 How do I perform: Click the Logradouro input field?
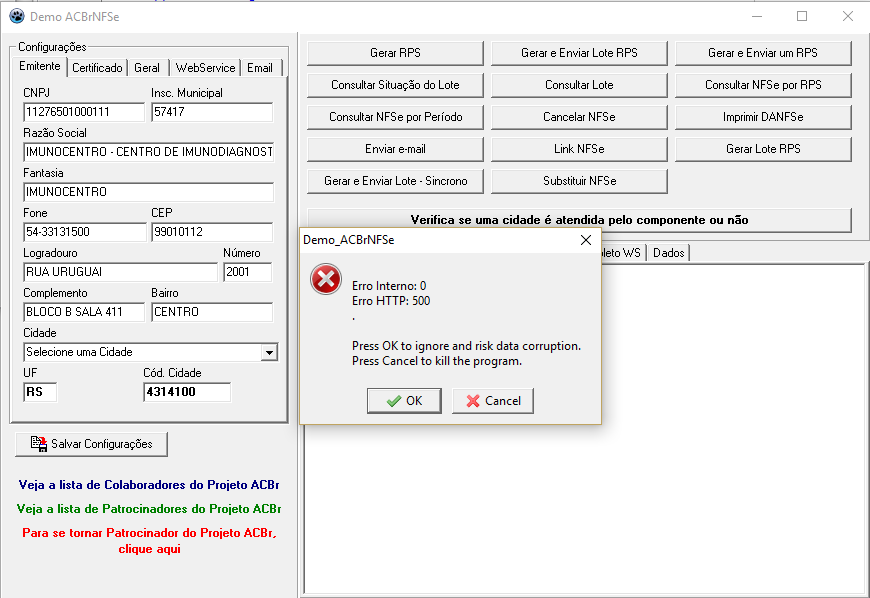120,272
